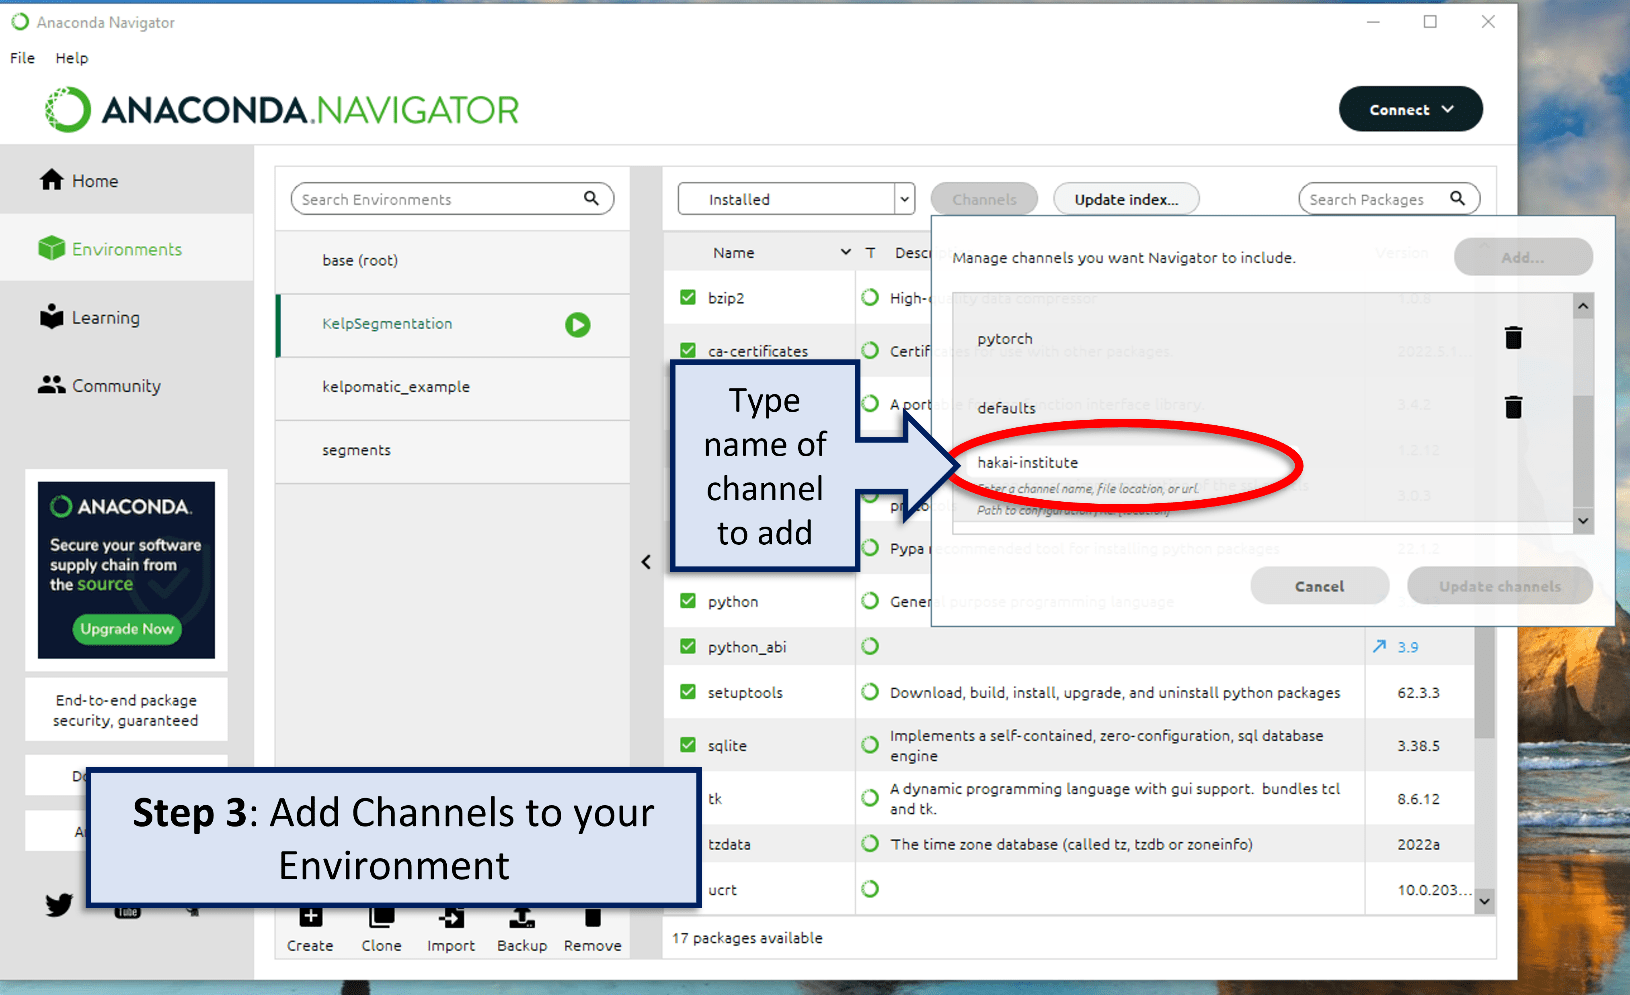Delete the defaults channel with its trash icon
The height and width of the screenshot is (995, 1630).
(x=1513, y=407)
